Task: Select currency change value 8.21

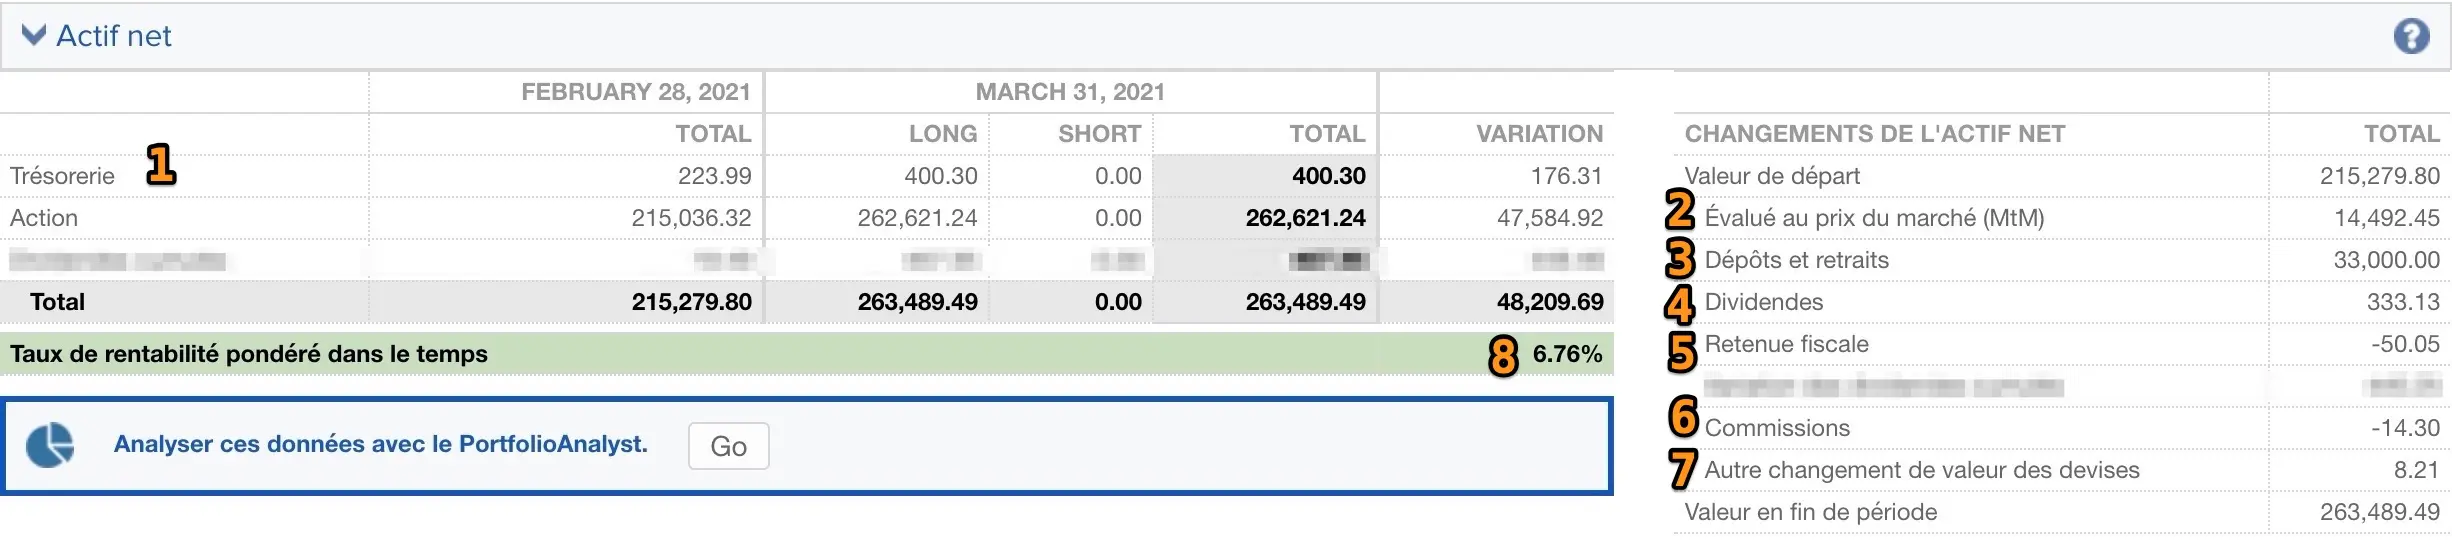Action: click(2416, 470)
